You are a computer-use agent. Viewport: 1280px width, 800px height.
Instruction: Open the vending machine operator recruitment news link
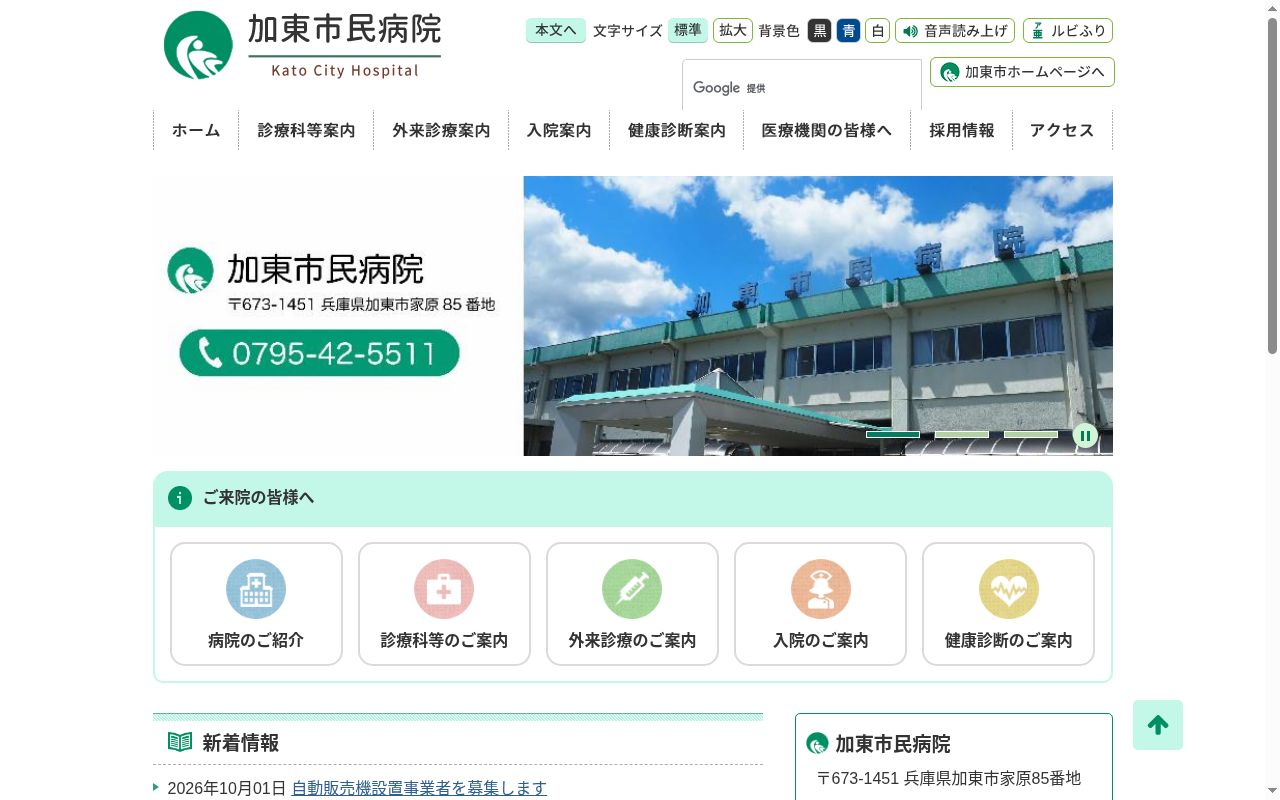pos(419,788)
